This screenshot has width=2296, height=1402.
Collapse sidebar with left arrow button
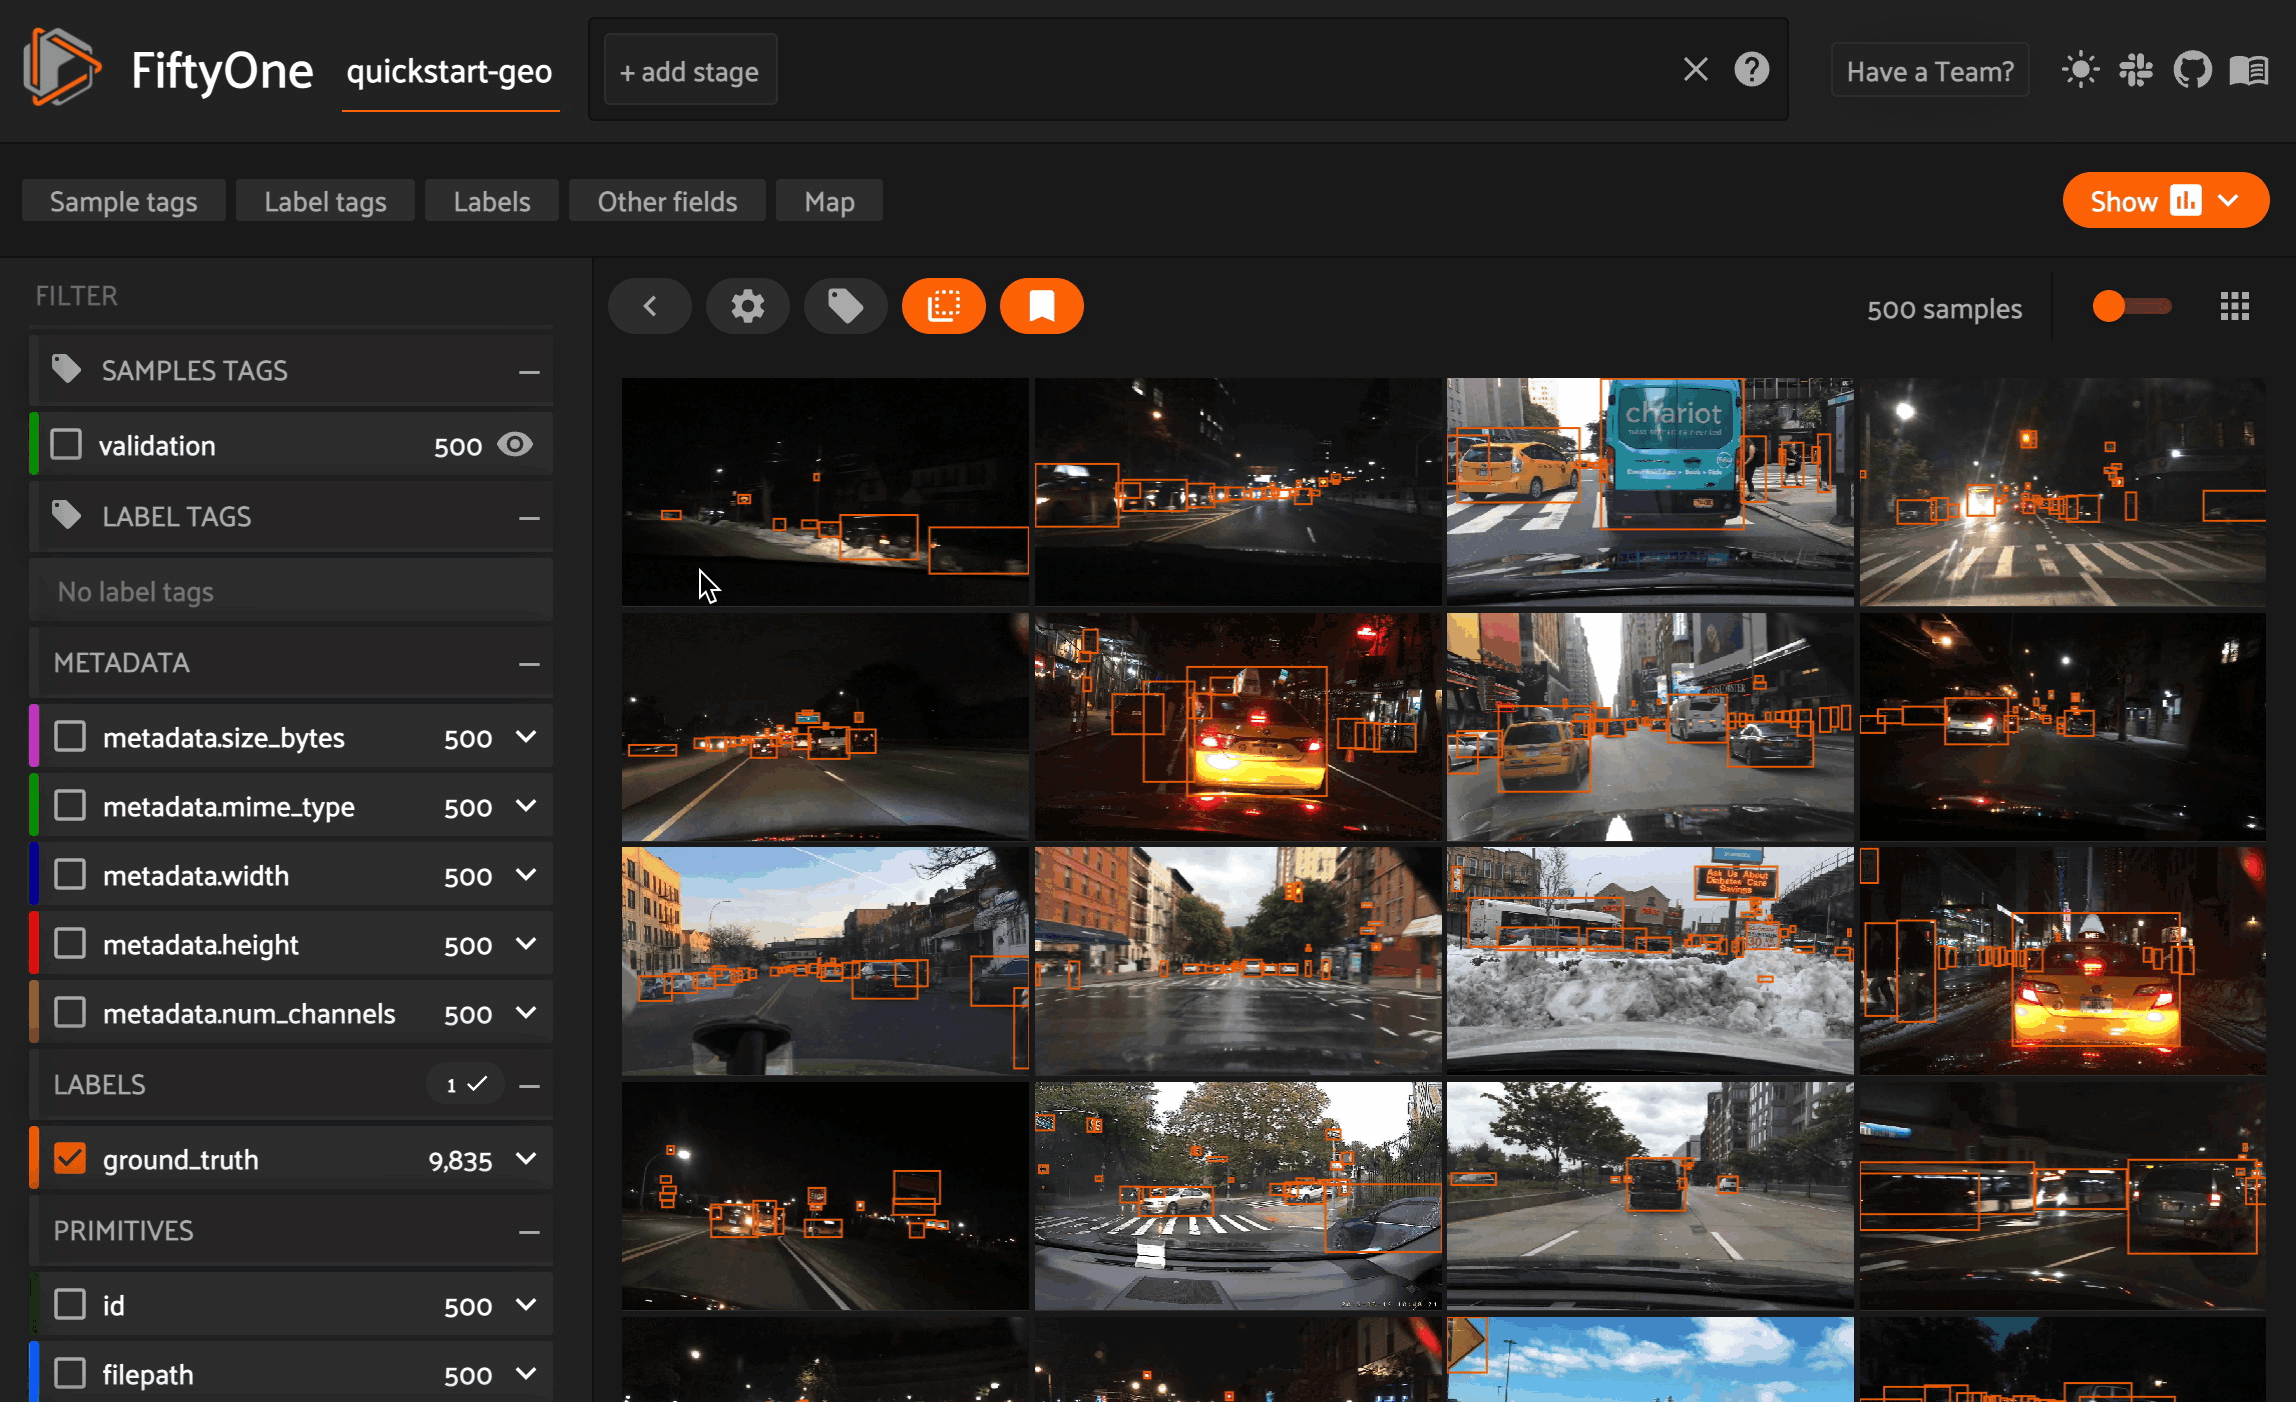click(649, 306)
